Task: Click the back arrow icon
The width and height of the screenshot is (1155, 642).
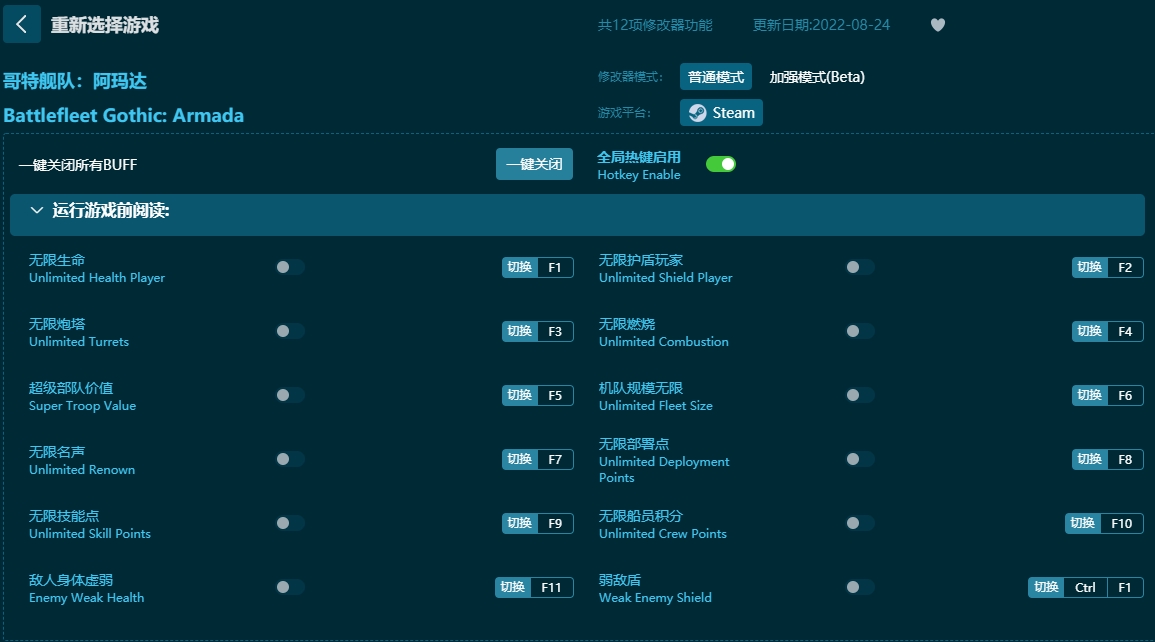Action: pos(22,24)
